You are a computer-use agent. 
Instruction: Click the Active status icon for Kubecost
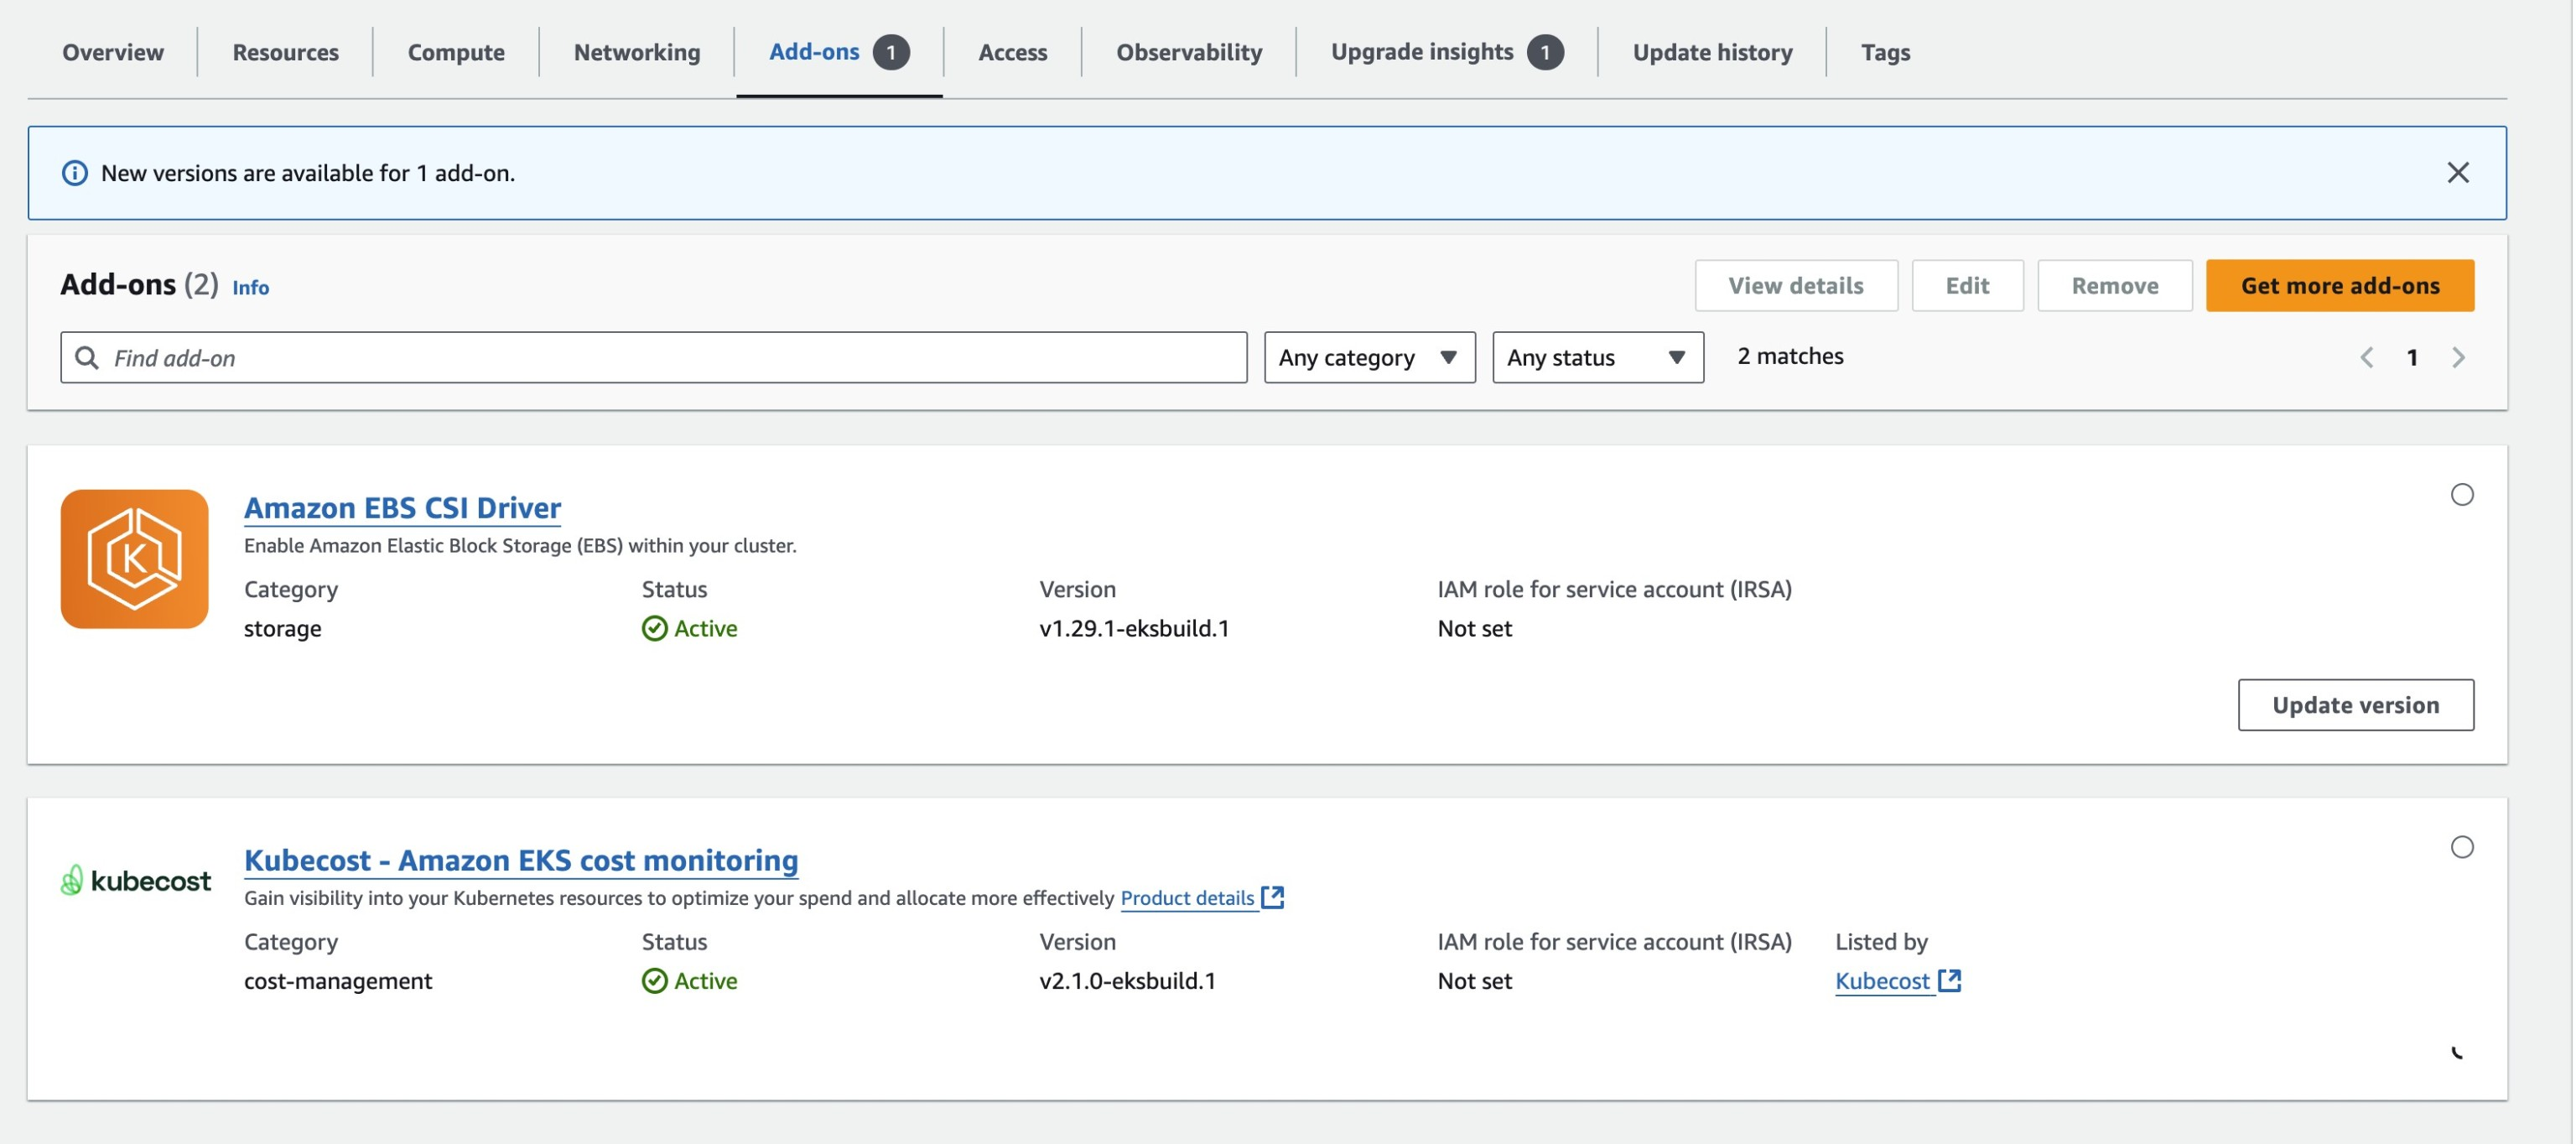[x=654, y=980]
